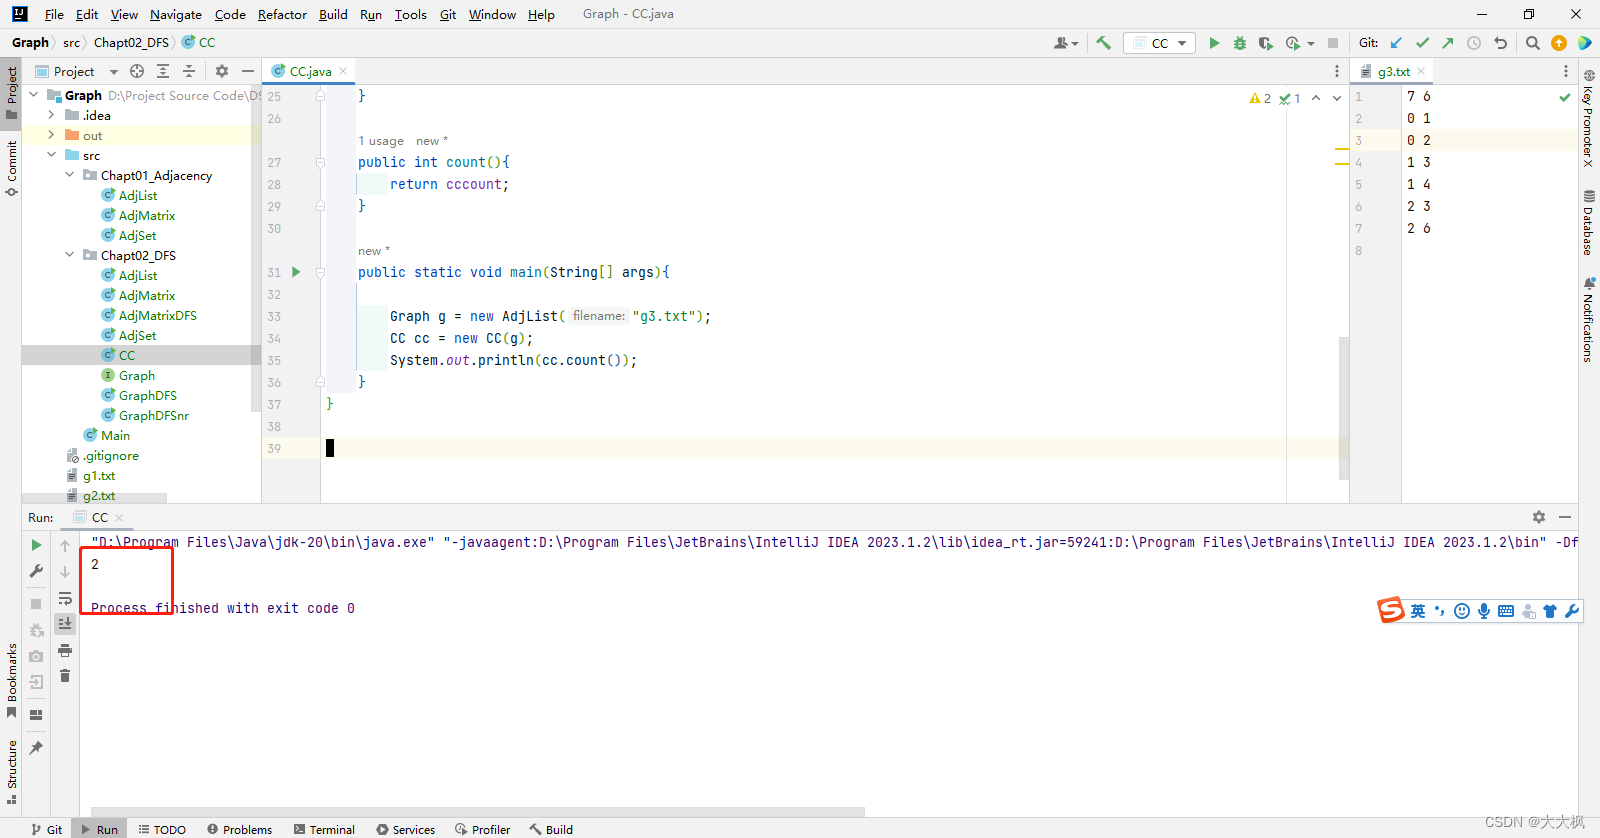Collapse the Chapt01_Adjacency package
Screen dimensions: 1600x838
pyautogui.click(x=69, y=175)
